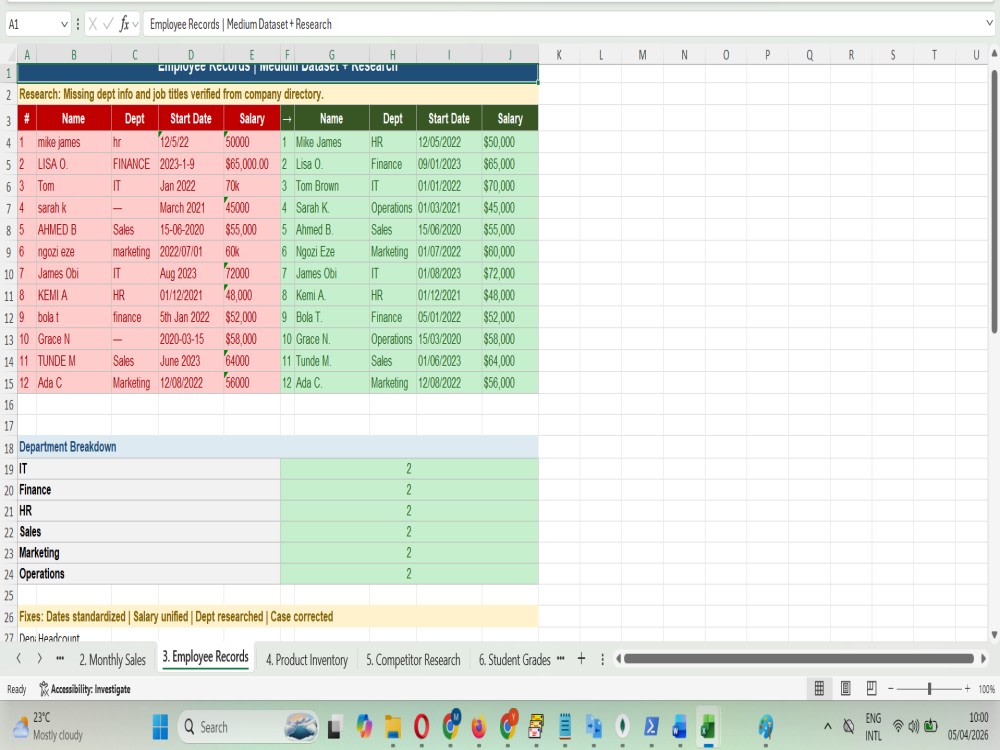Open Opera browser from the taskbar
Screen dimensions: 1000x750
tap(422, 726)
